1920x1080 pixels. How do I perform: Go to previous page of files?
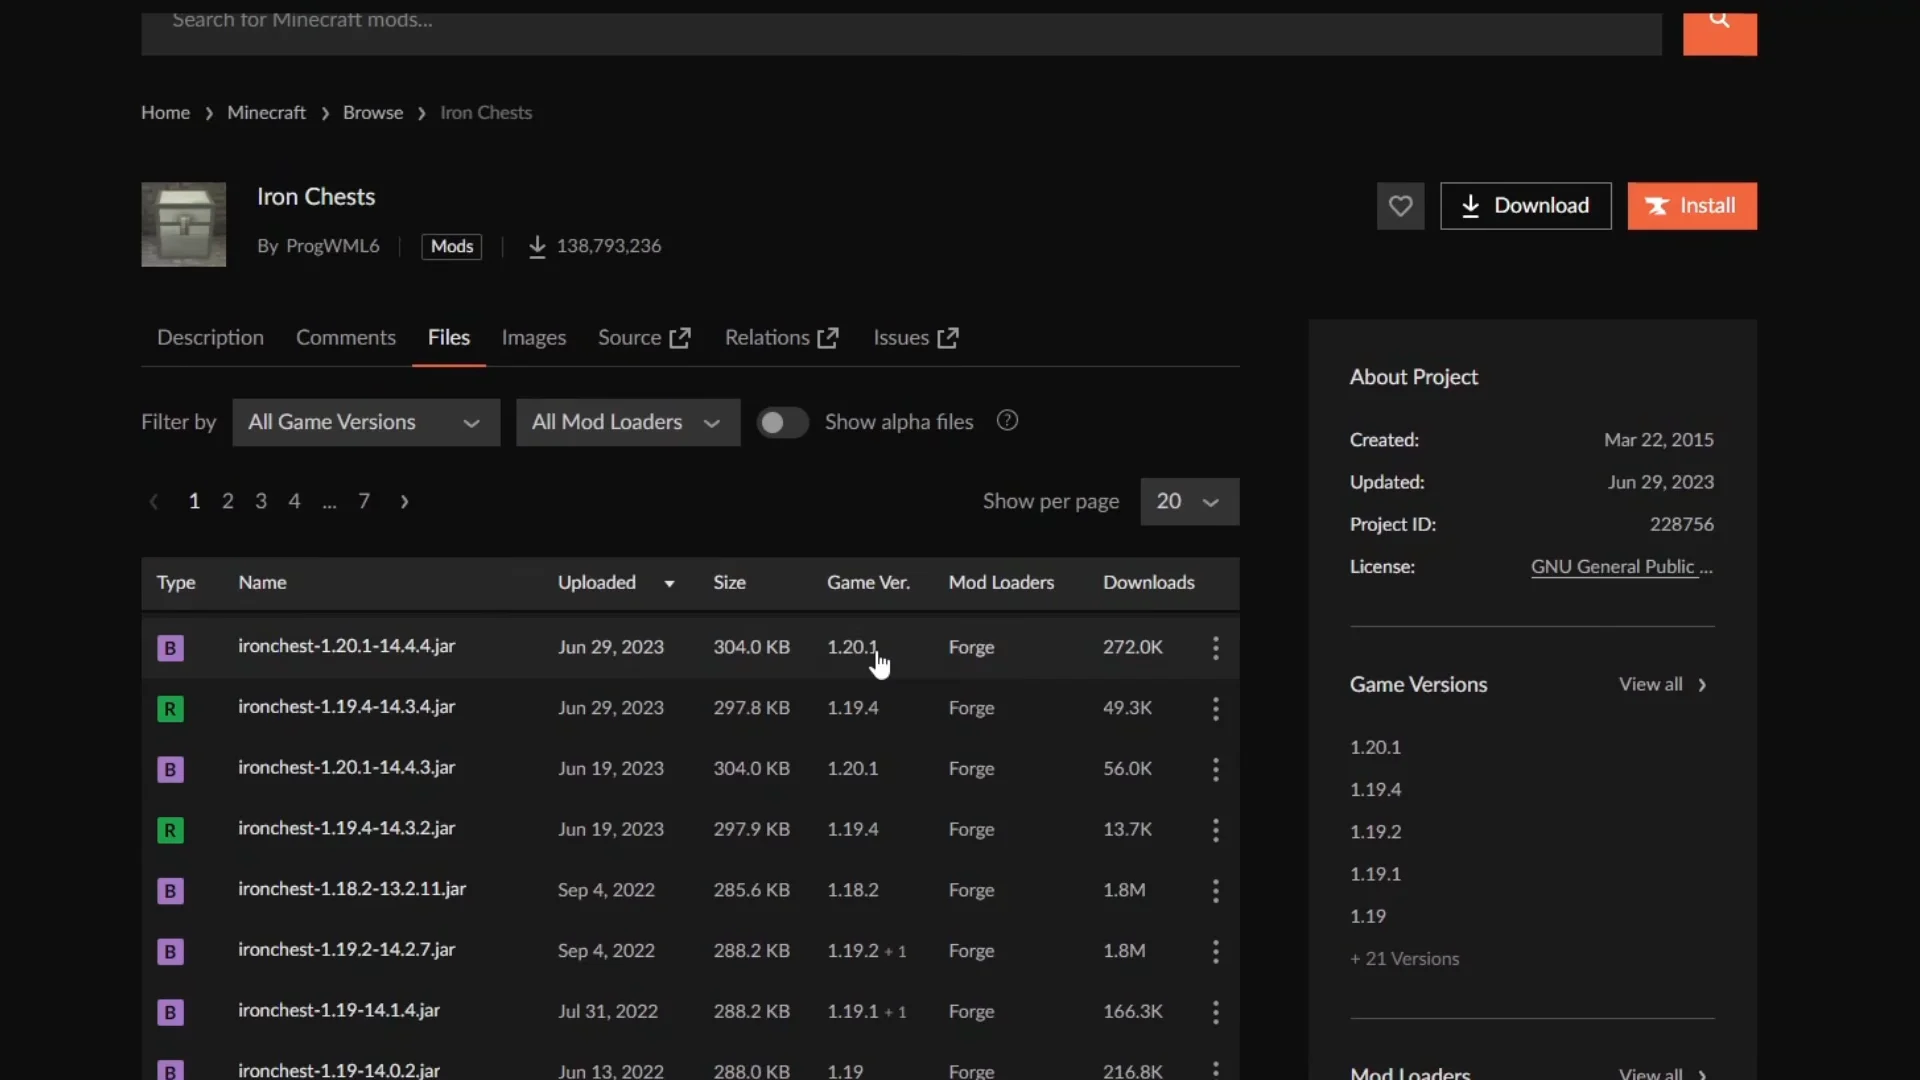click(x=154, y=501)
